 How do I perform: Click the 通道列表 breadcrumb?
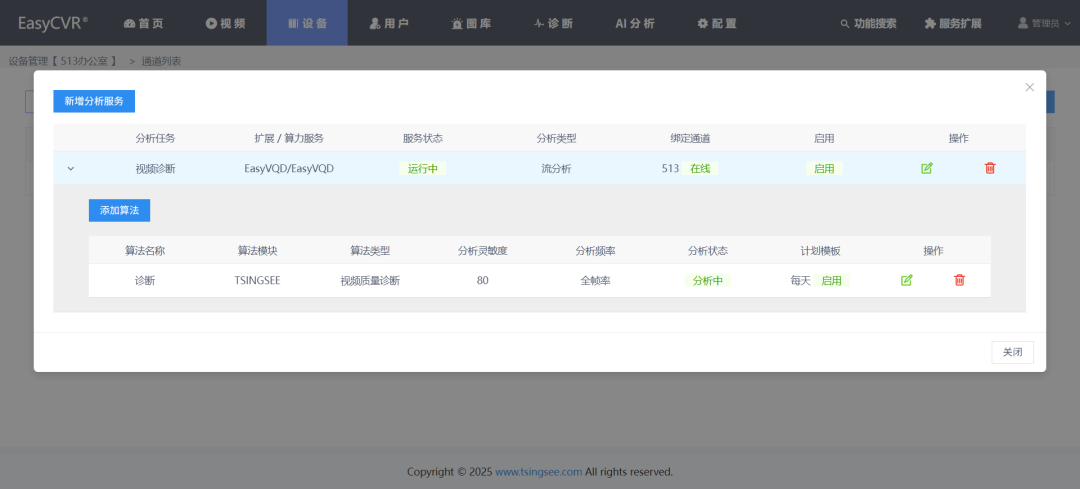pos(161,61)
